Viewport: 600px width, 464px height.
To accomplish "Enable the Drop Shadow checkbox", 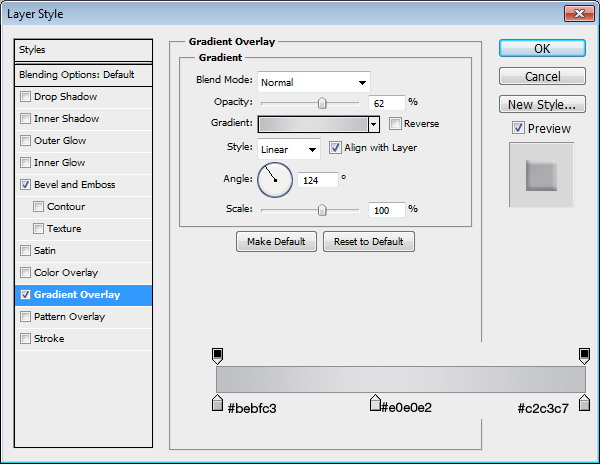I will point(26,97).
